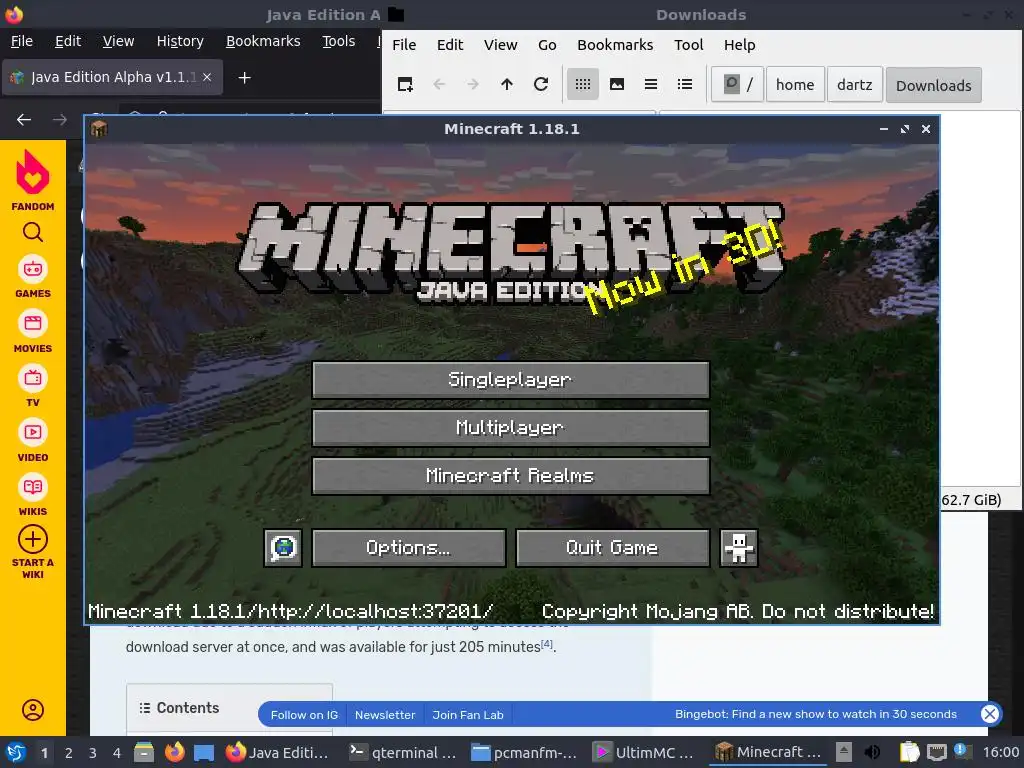Open Firefox File menu

point(22,41)
